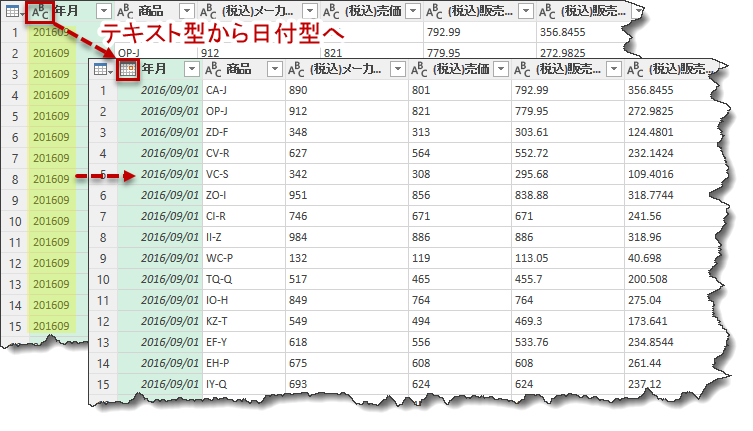Viewport: 753px width, 431px height.
Task: Click the date type icon beside 年月 in the front table
Action: 128,69
